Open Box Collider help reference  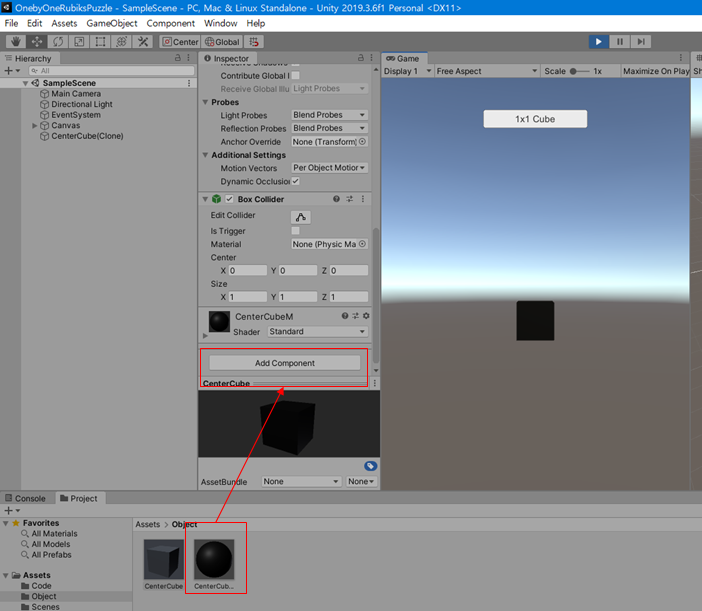pyautogui.click(x=336, y=199)
